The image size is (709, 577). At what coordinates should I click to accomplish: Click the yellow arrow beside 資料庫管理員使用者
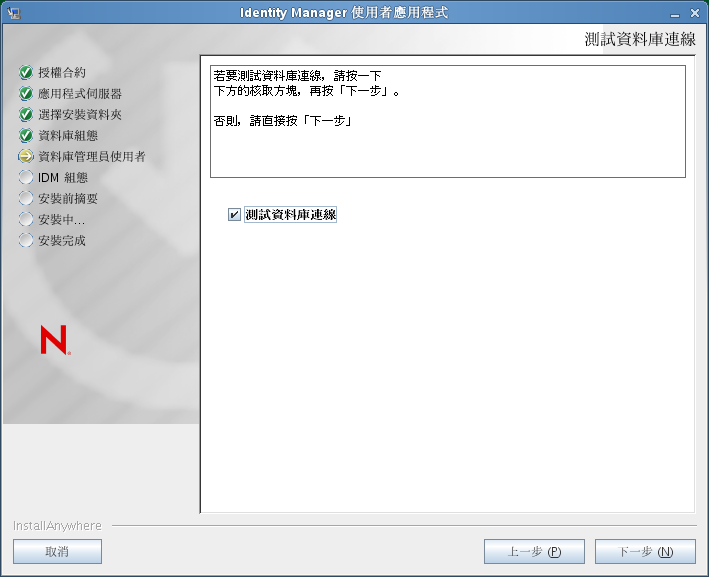coord(26,156)
